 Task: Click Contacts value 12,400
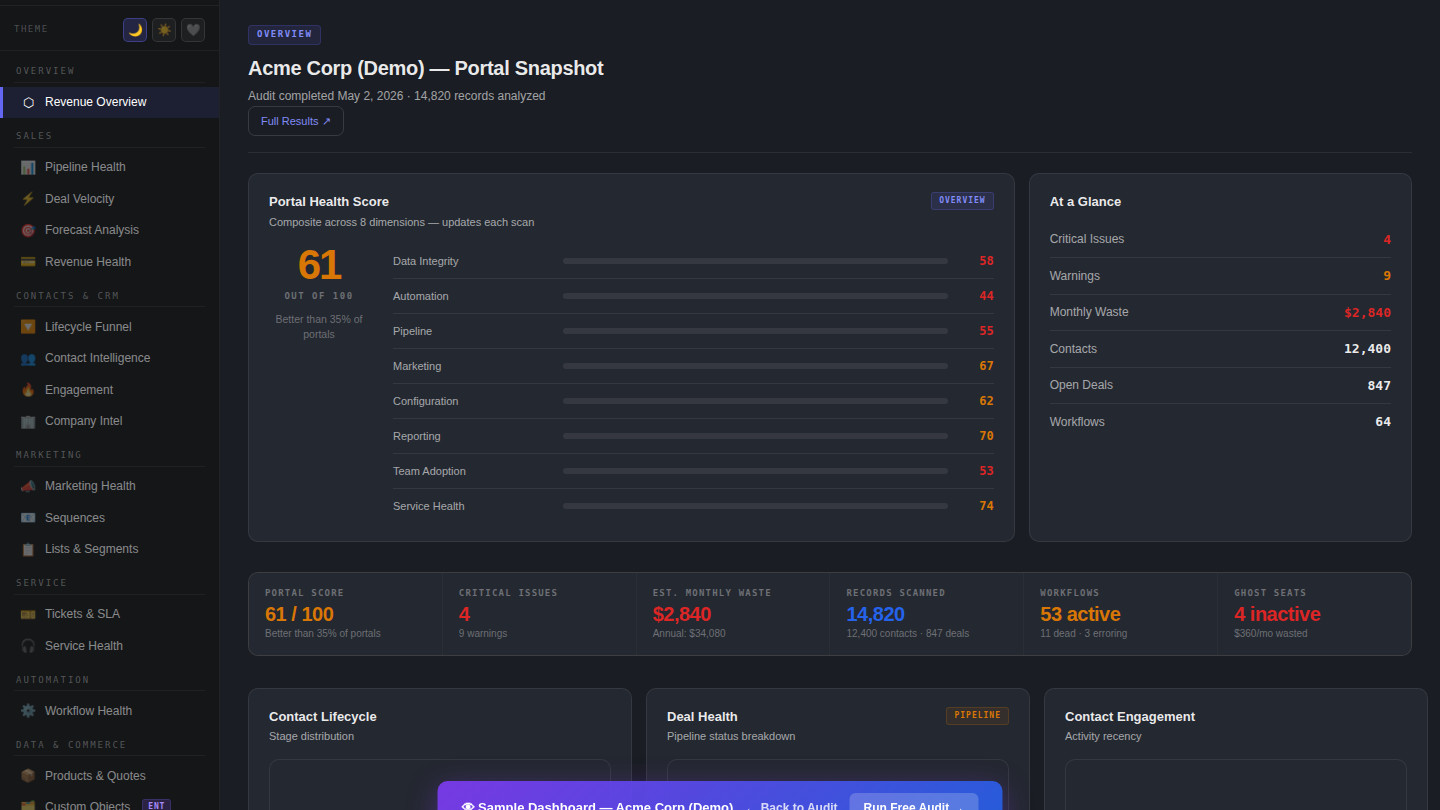coord(1367,349)
